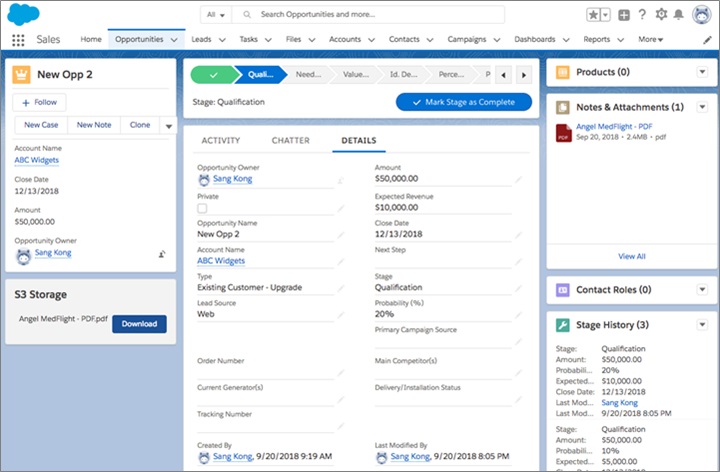Expand the Leads tab chevron

tap(222, 40)
